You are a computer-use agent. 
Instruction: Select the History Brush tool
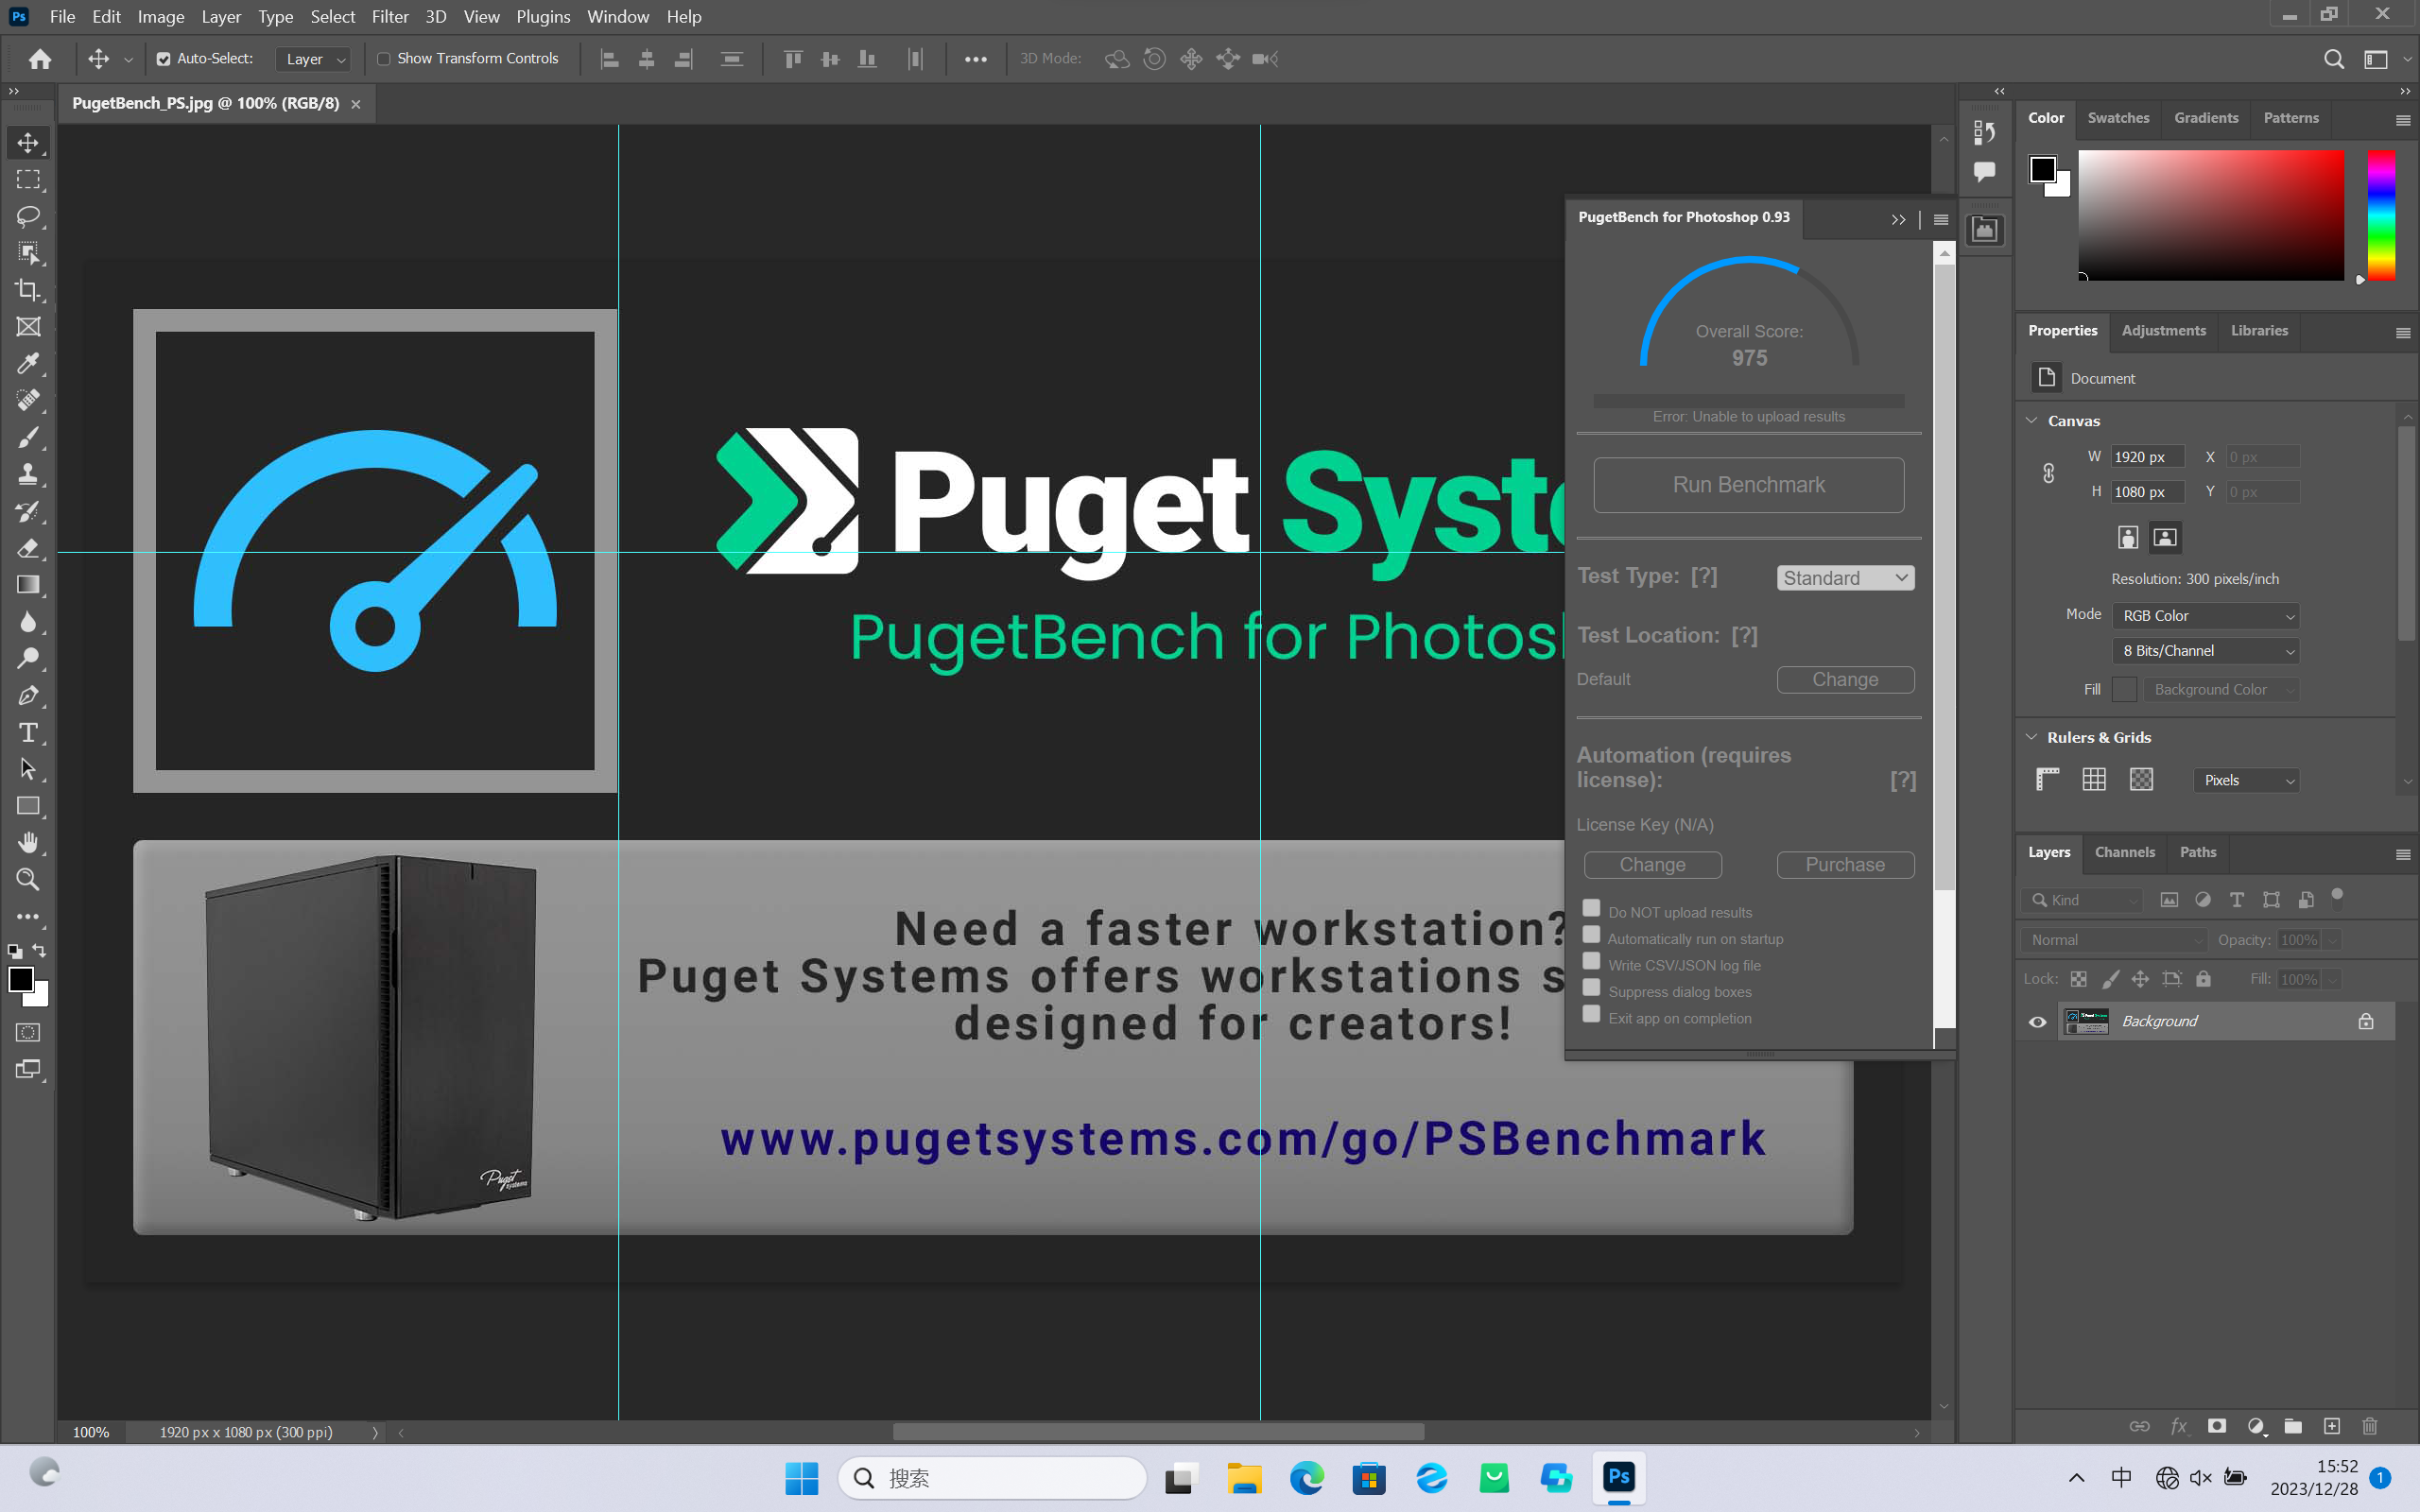pyautogui.click(x=28, y=511)
